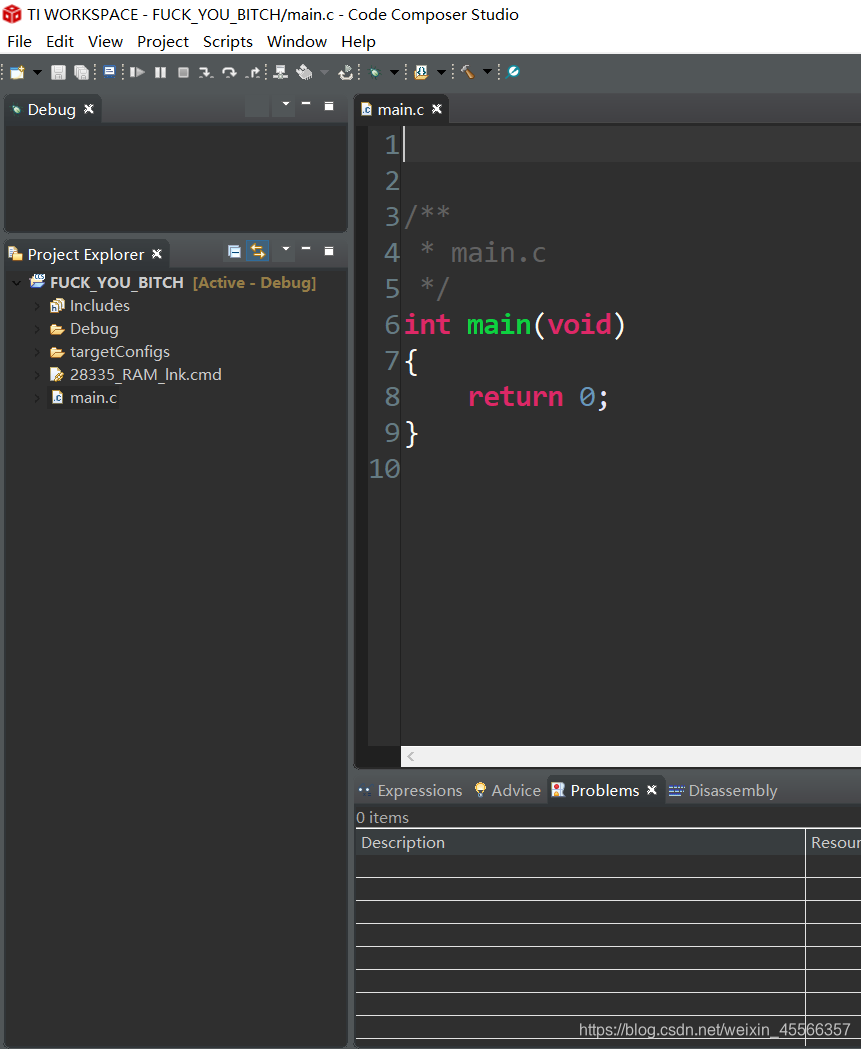Click the New file toolbar icon

[x=17, y=72]
